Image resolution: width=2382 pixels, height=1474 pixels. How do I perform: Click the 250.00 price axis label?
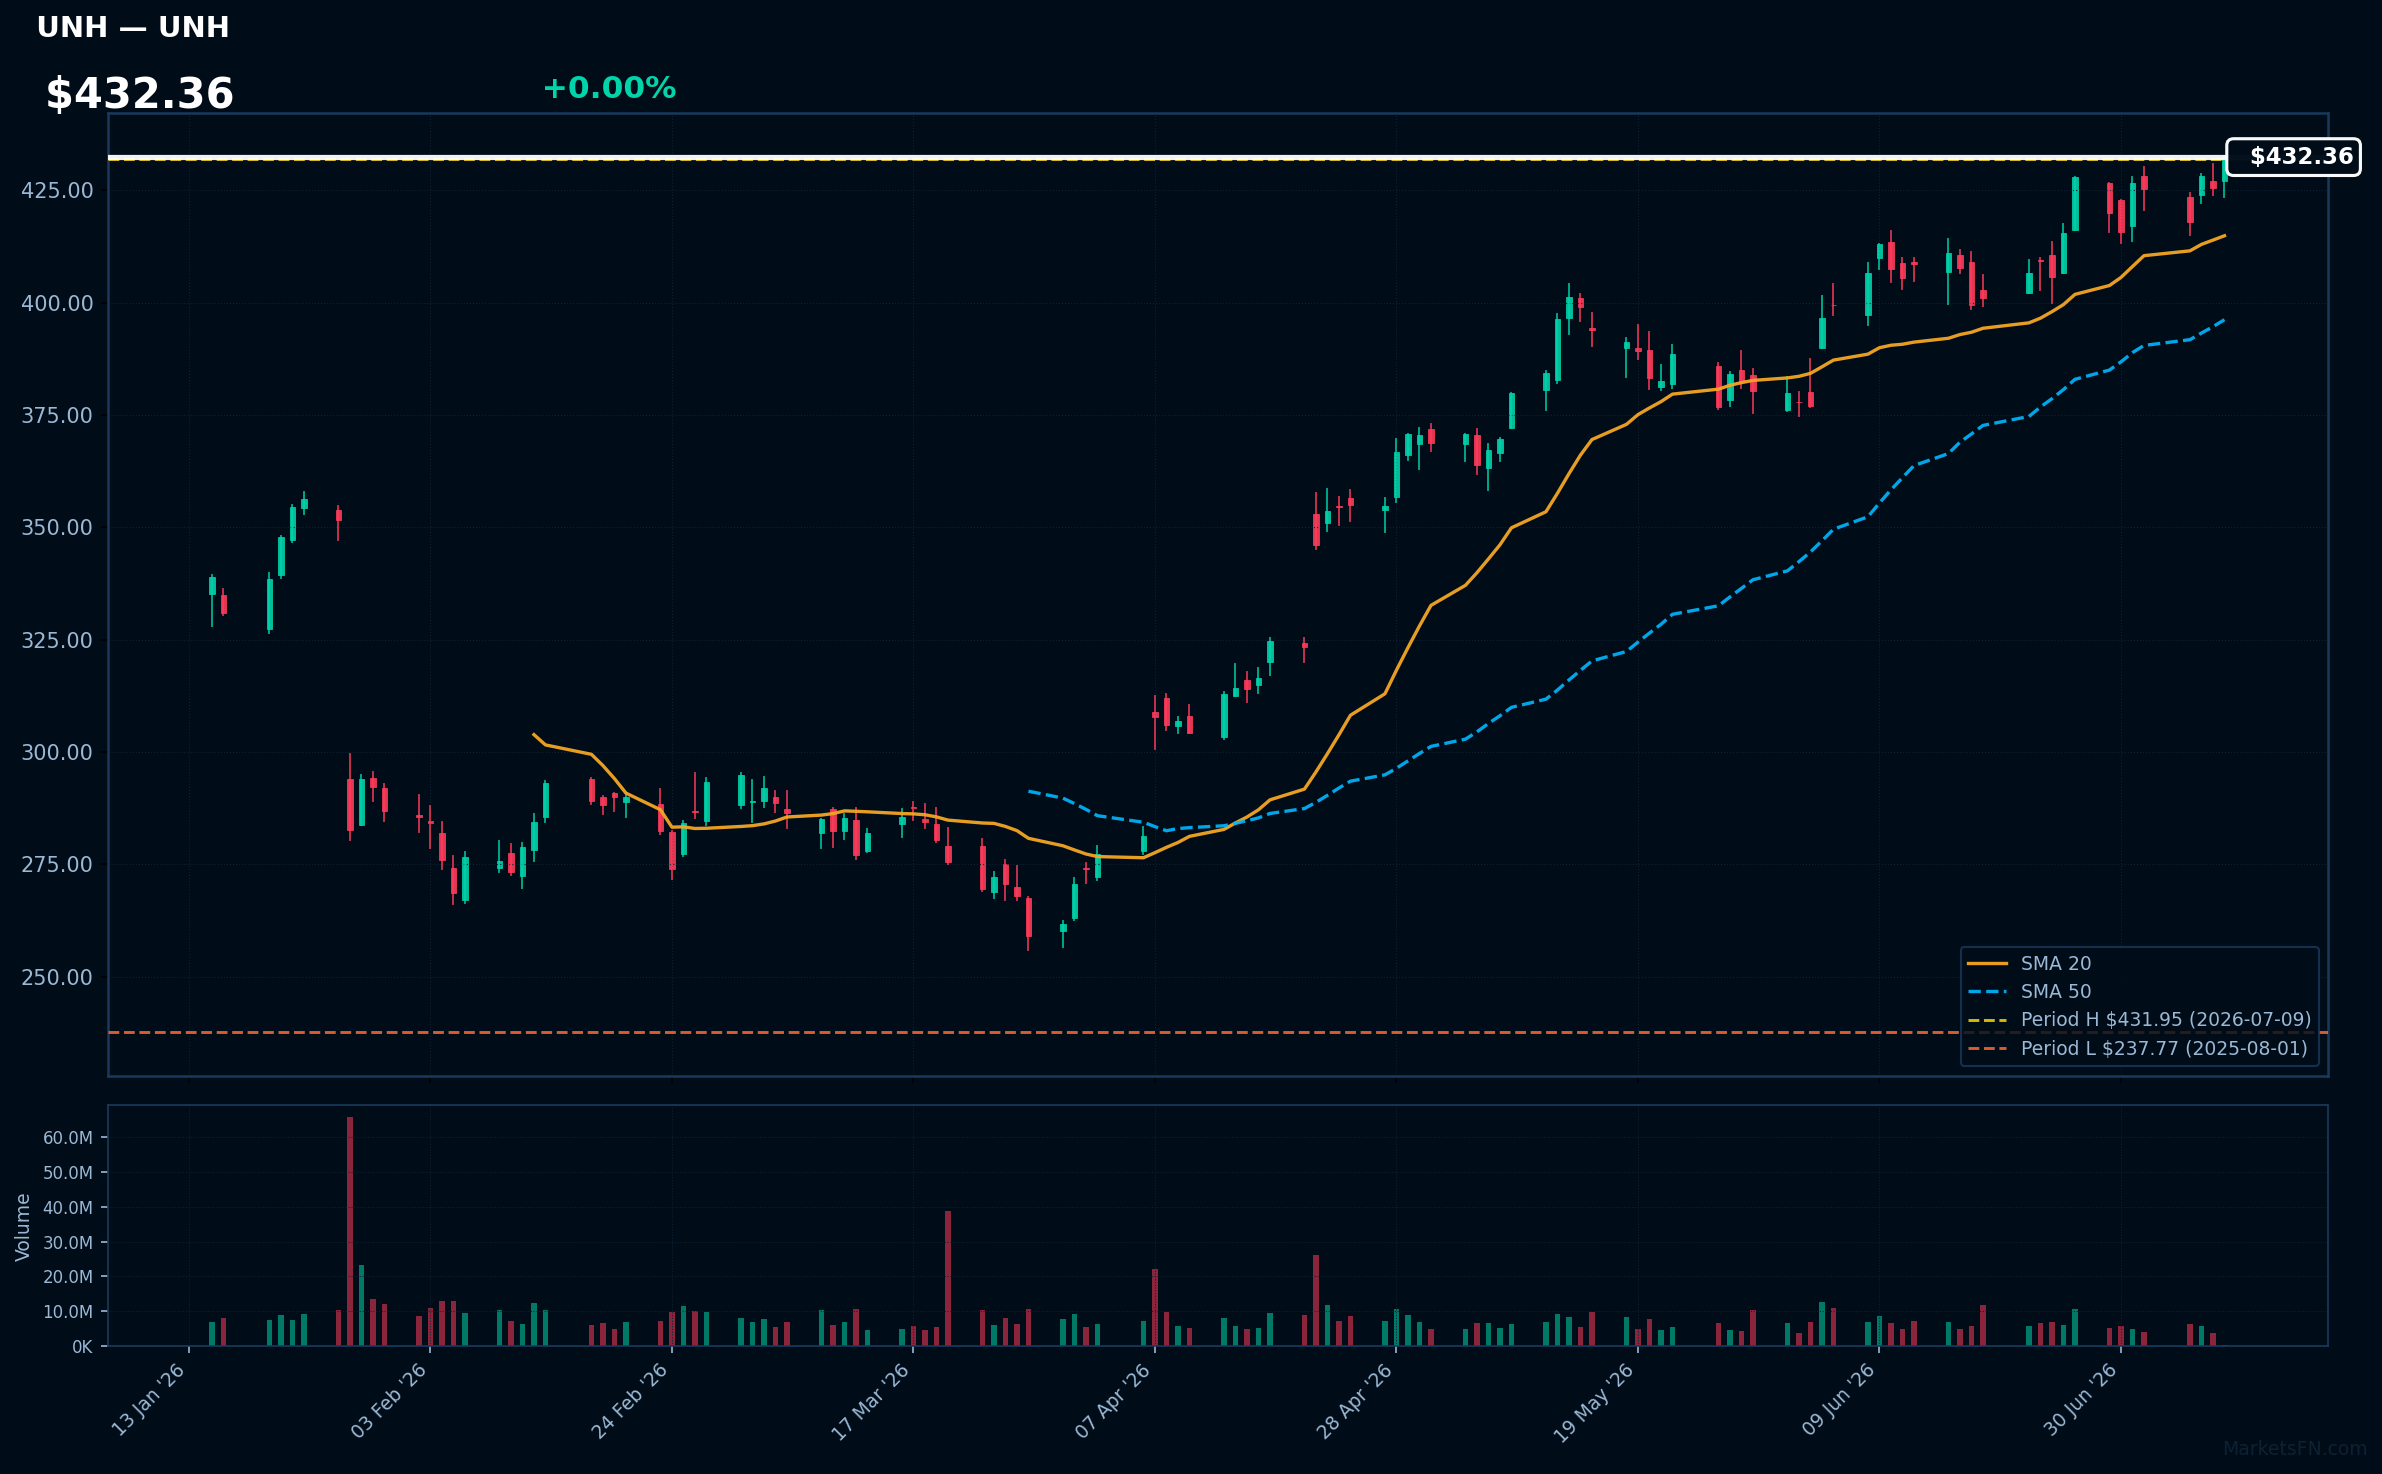click(57, 977)
